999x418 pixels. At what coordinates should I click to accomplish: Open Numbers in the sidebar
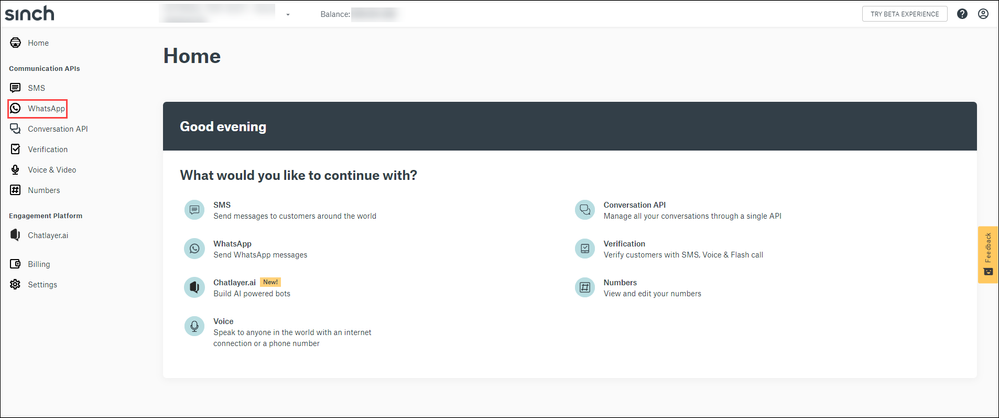click(x=44, y=190)
